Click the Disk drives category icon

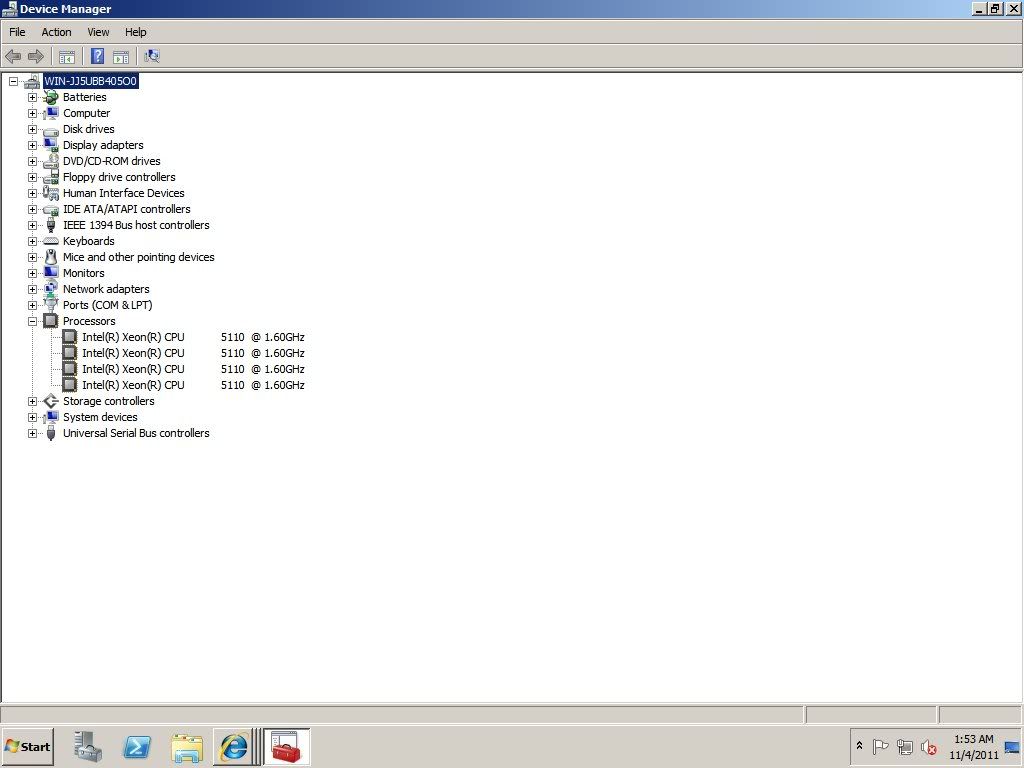pos(50,130)
